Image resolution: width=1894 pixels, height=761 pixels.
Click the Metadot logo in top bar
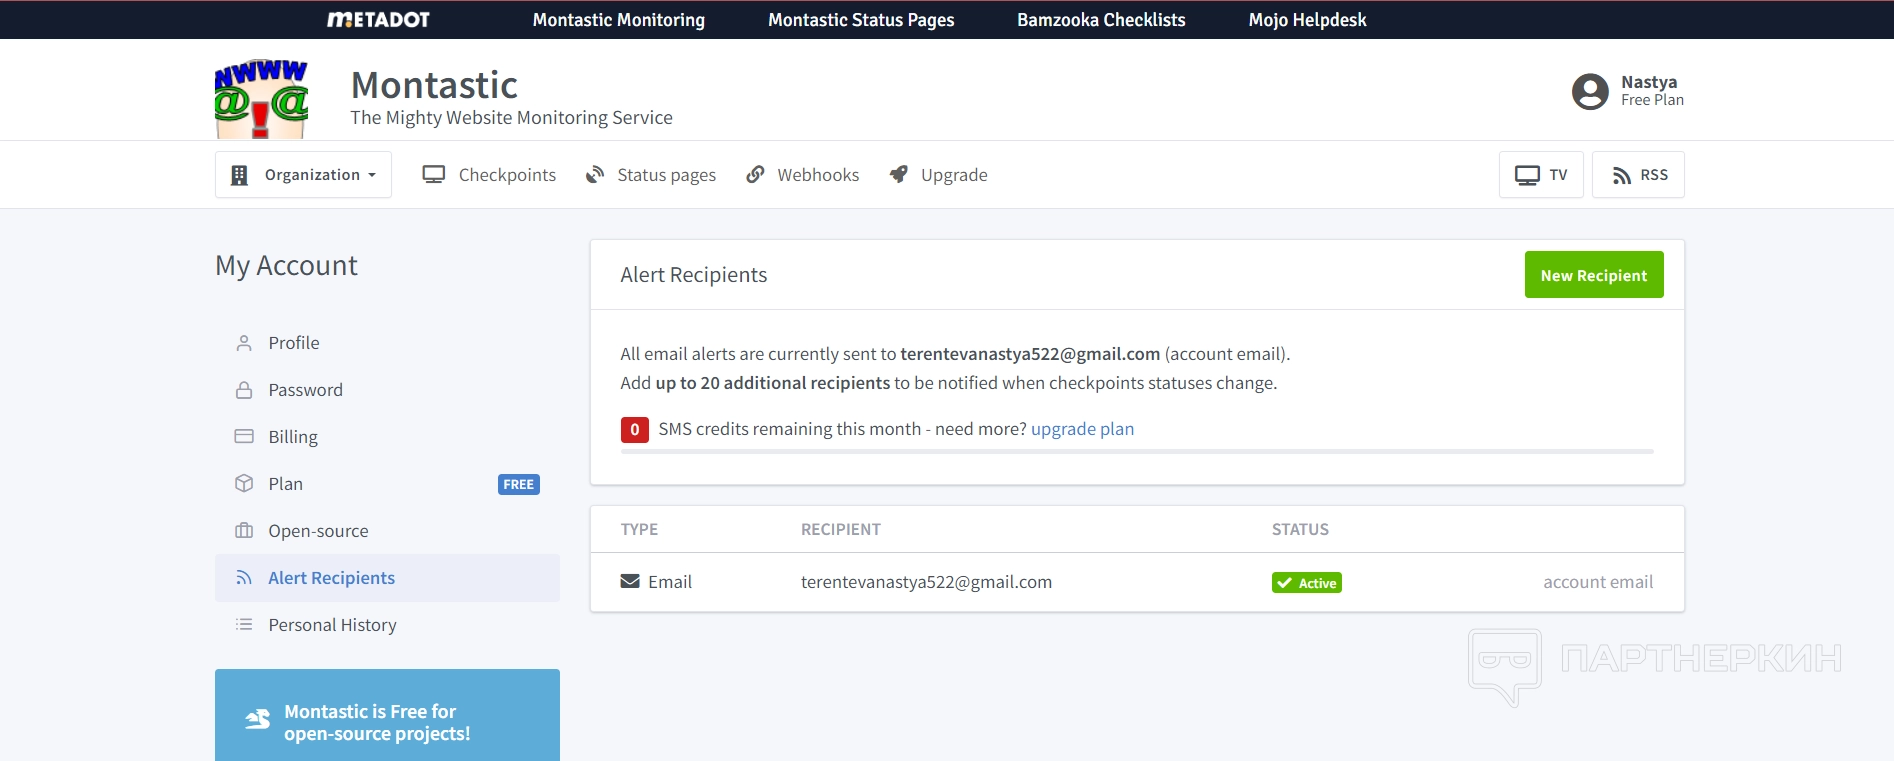pyautogui.click(x=378, y=20)
